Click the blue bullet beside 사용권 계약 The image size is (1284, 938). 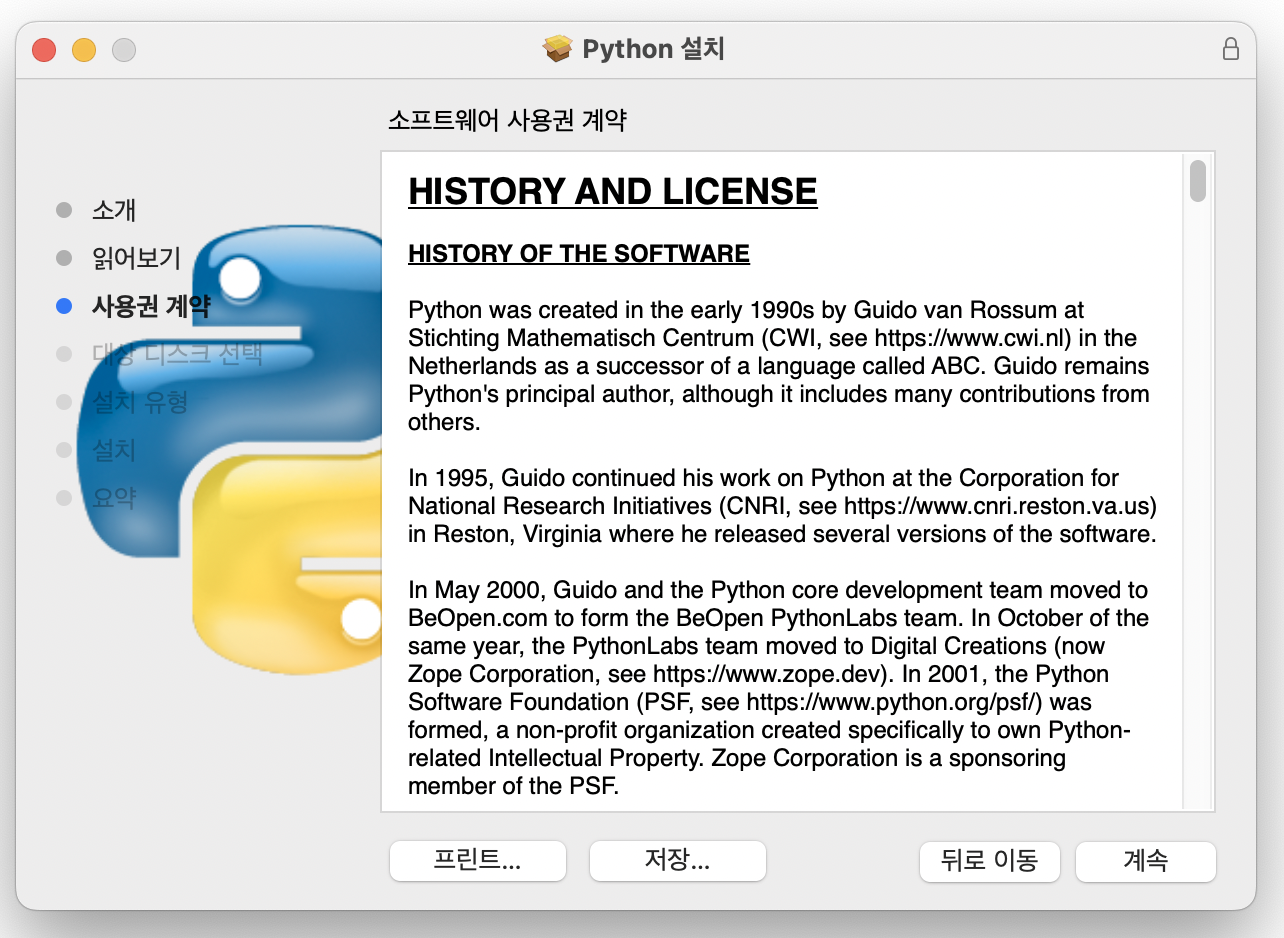point(64,306)
